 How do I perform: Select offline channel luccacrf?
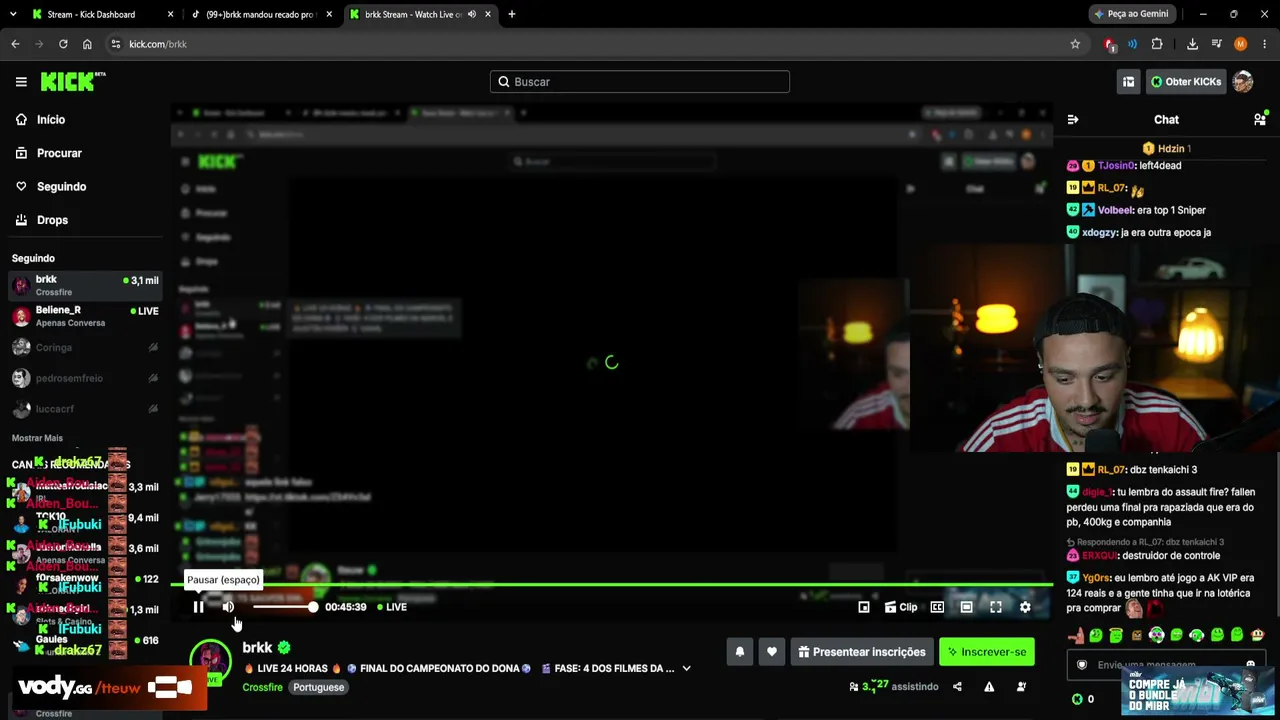pos(85,409)
